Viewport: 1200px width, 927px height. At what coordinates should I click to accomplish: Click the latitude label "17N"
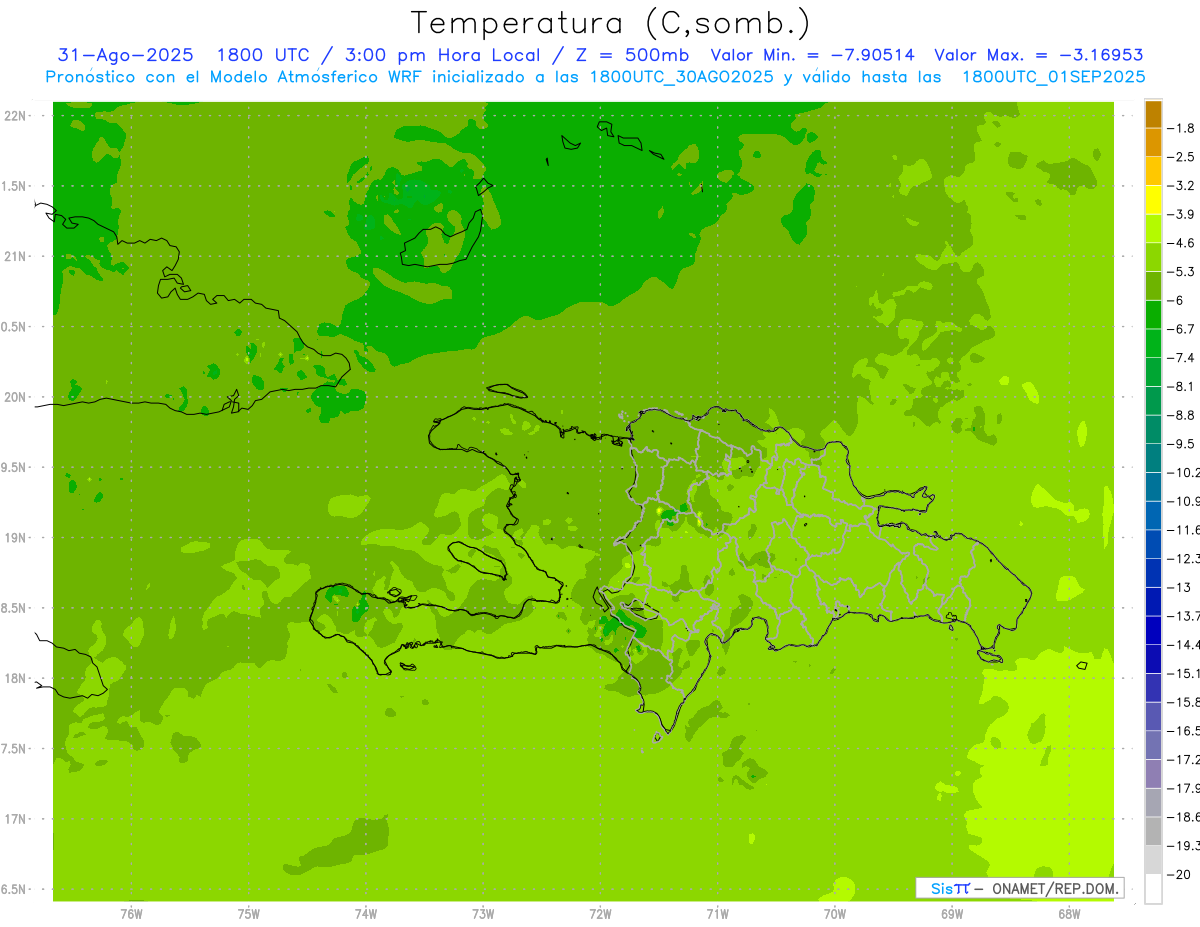click(x=17, y=819)
